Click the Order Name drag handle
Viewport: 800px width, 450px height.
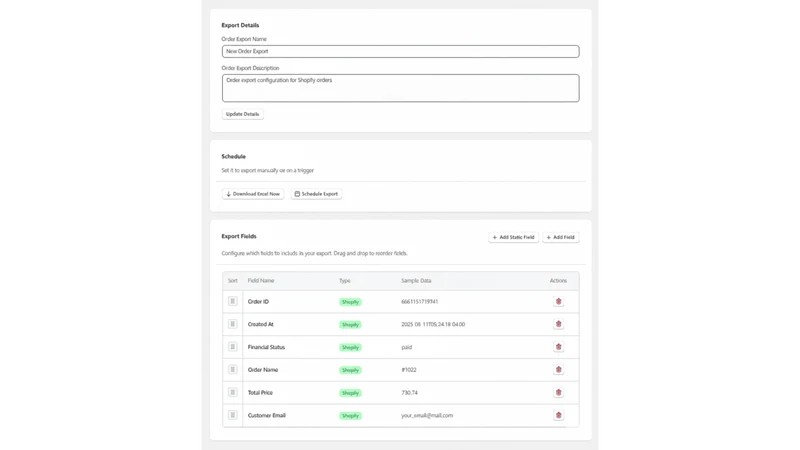pyautogui.click(x=233, y=369)
